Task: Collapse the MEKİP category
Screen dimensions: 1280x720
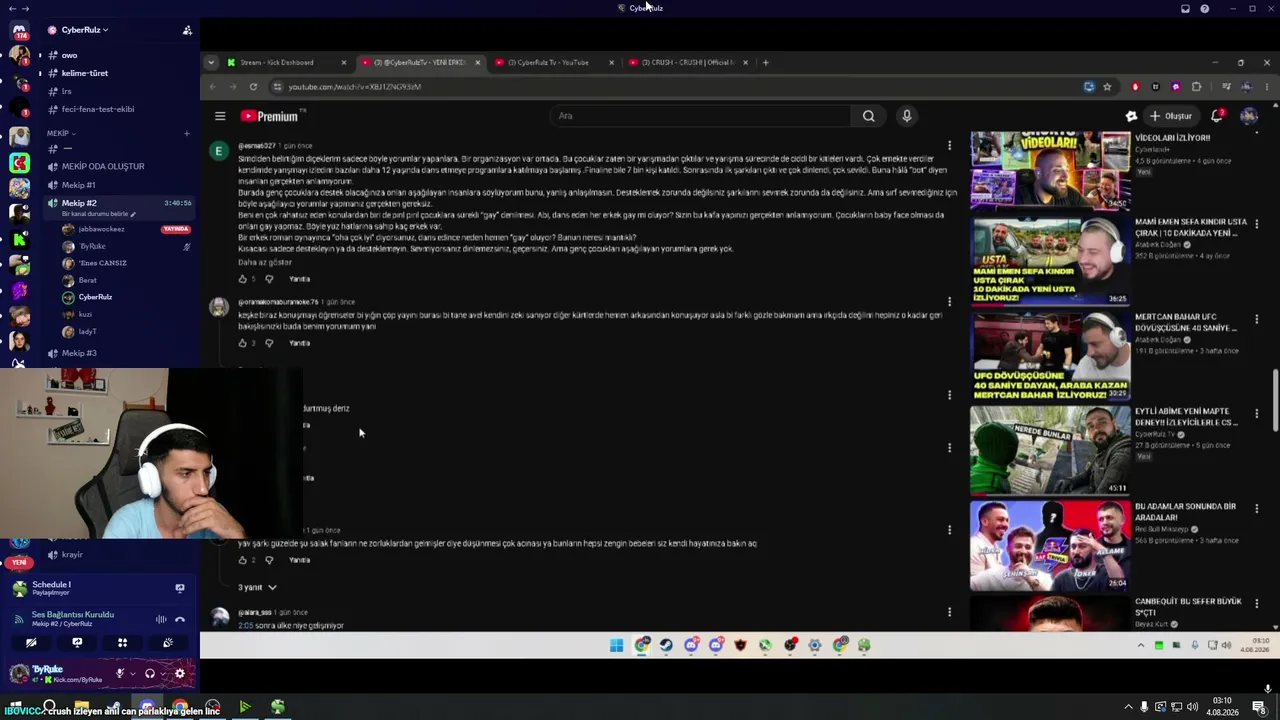Action: click(x=60, y=133)
